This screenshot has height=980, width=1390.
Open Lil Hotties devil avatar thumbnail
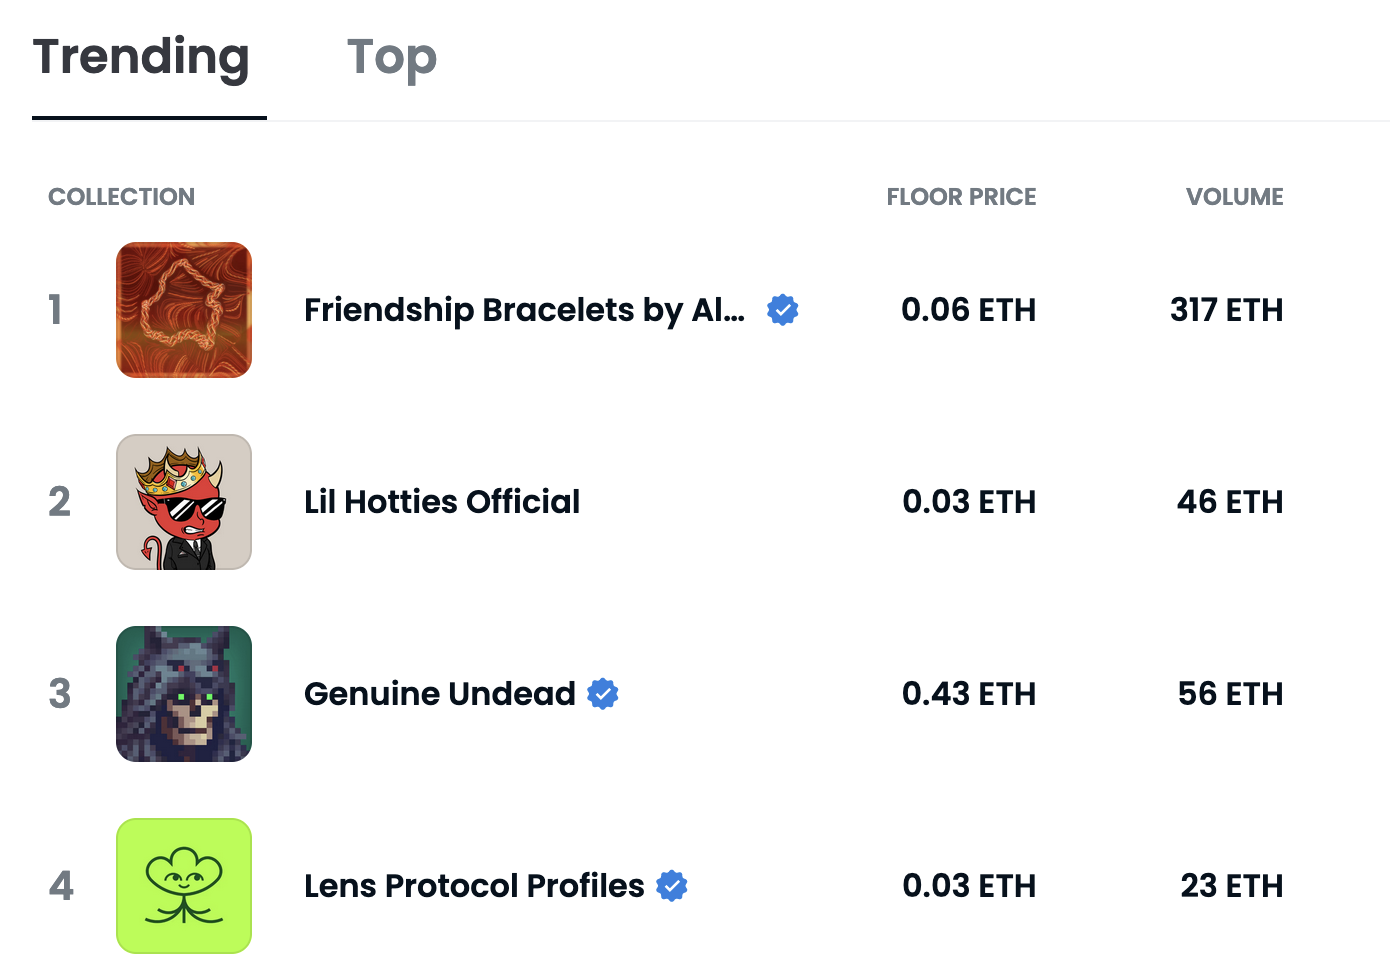[184, 502]
